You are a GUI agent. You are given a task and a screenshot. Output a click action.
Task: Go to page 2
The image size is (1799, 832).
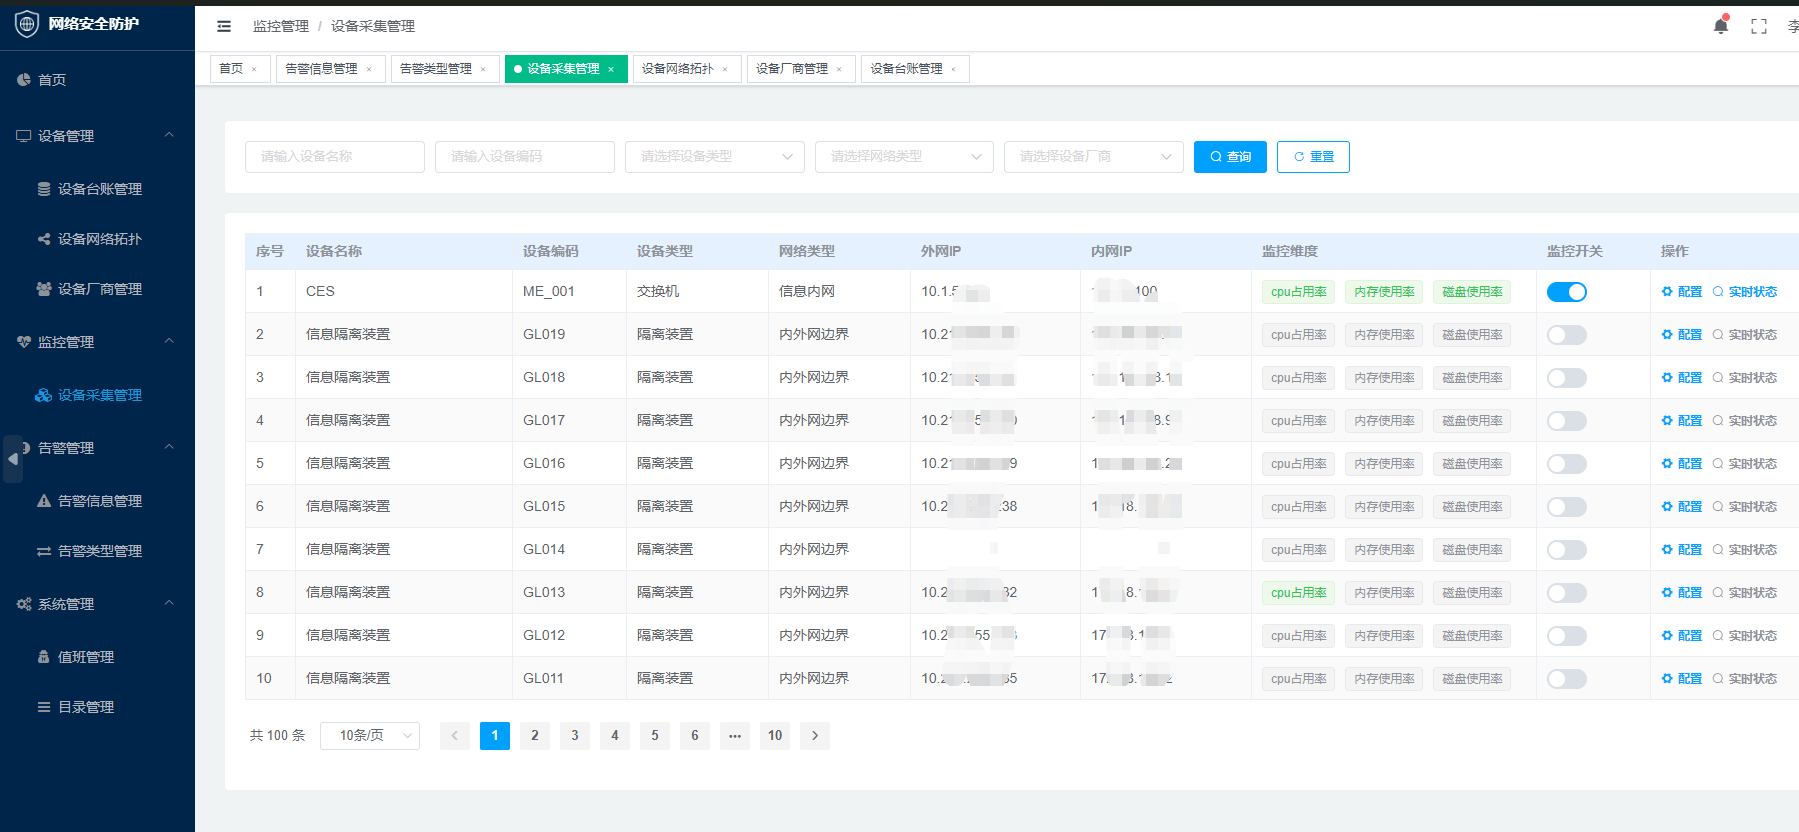[x=535, y=736]
